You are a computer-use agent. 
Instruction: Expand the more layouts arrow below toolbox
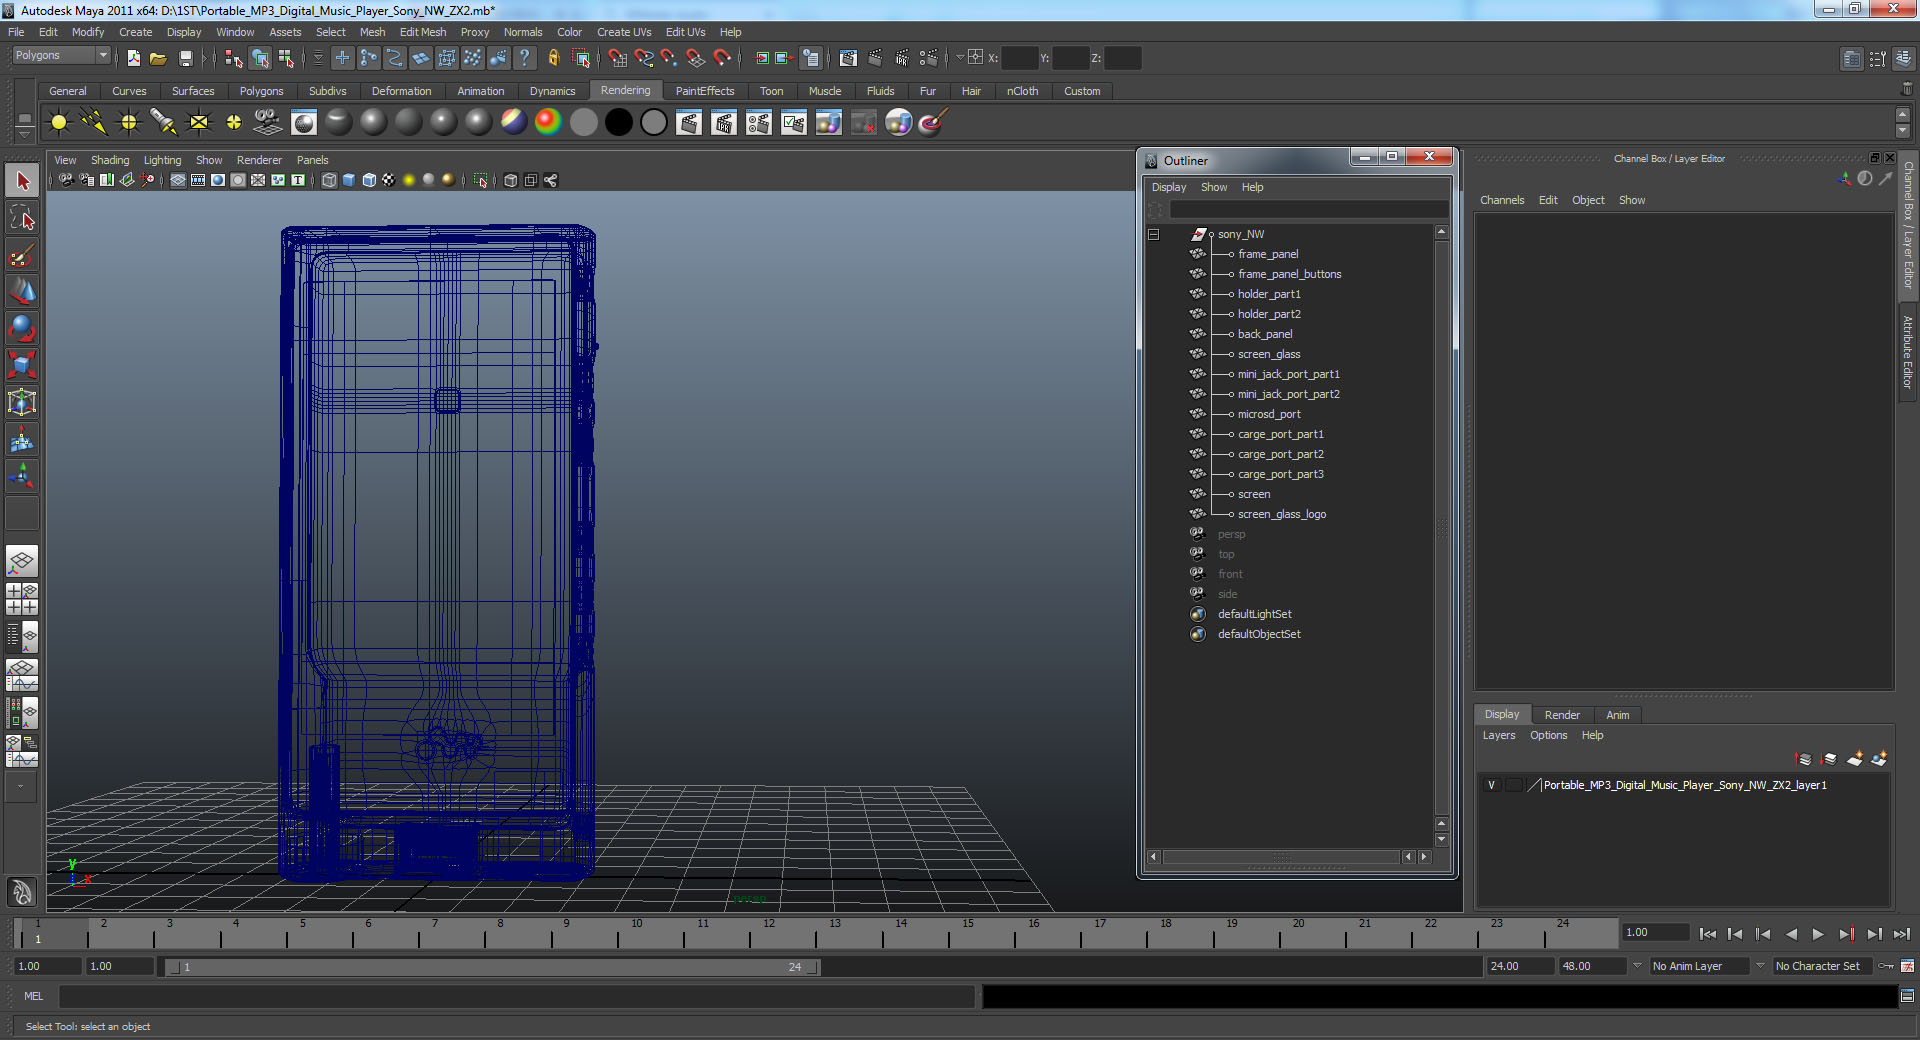[20, 786]
